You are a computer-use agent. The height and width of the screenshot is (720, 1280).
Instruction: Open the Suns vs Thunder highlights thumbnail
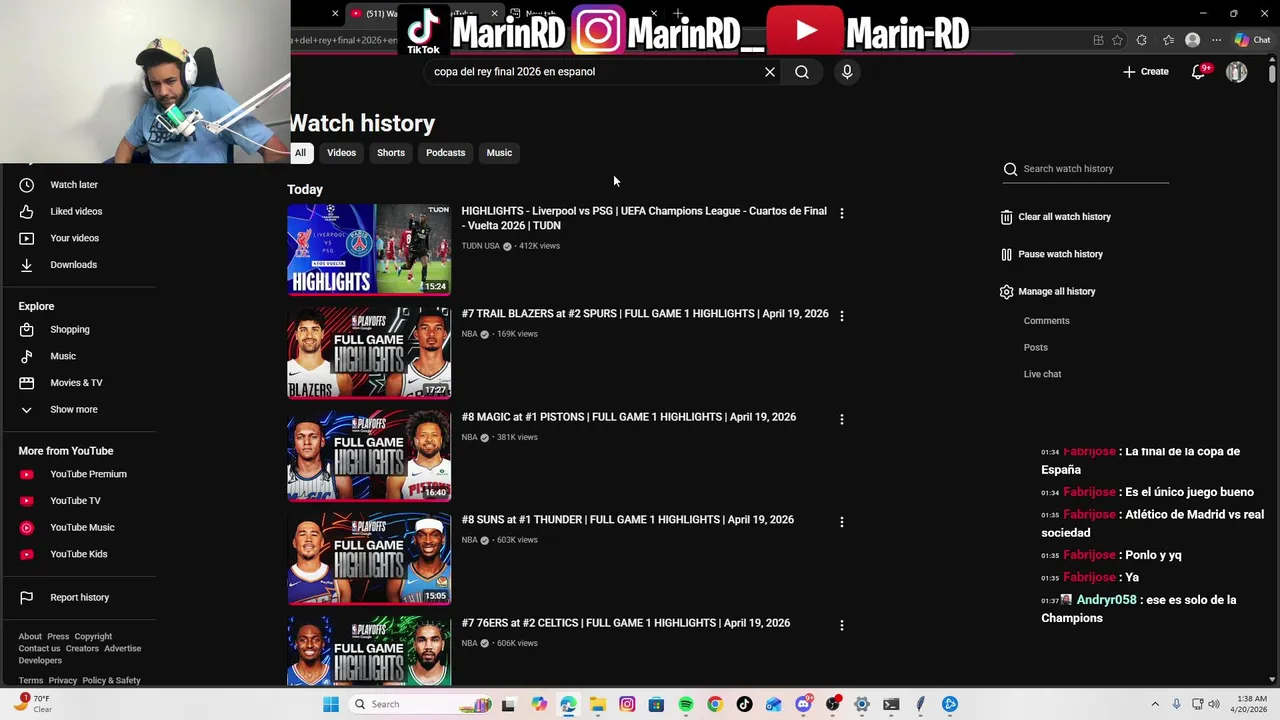369,559
